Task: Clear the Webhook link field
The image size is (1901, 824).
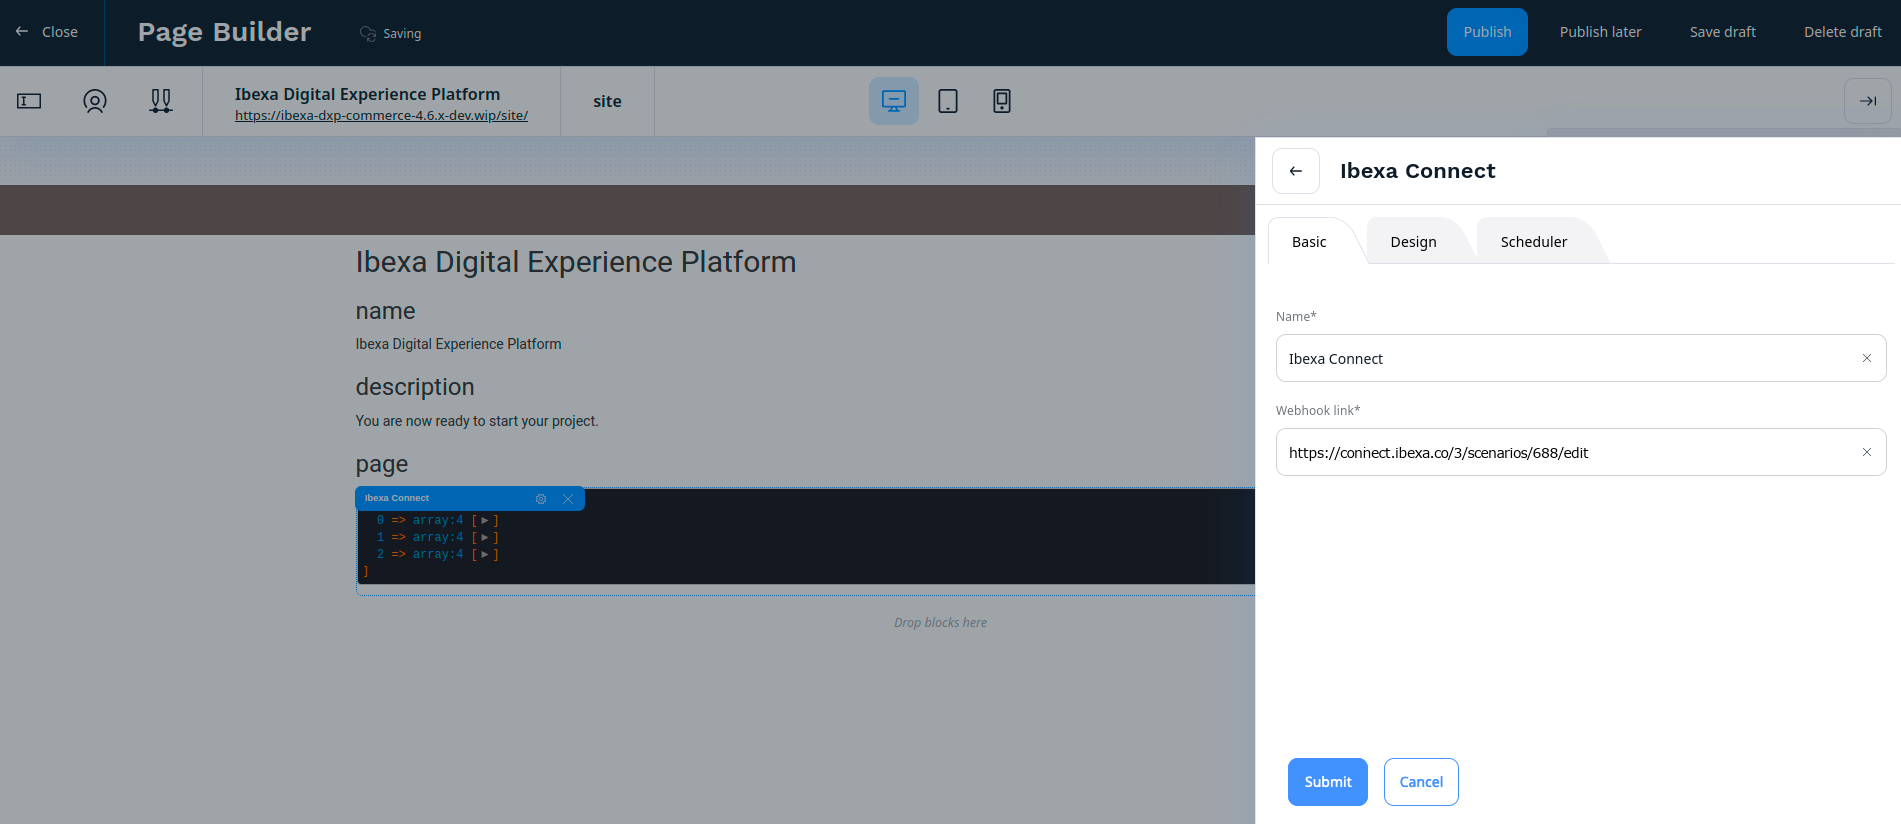Action: [1866, 452]
